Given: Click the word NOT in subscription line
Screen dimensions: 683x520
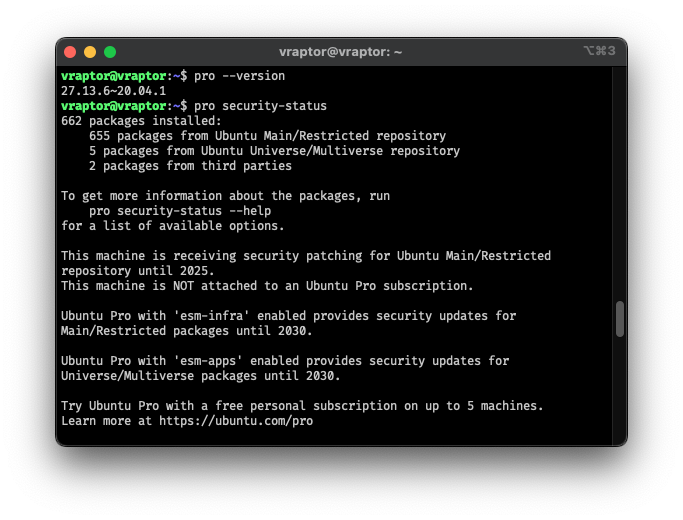Looking at the screenshot, I should [183, 286].
